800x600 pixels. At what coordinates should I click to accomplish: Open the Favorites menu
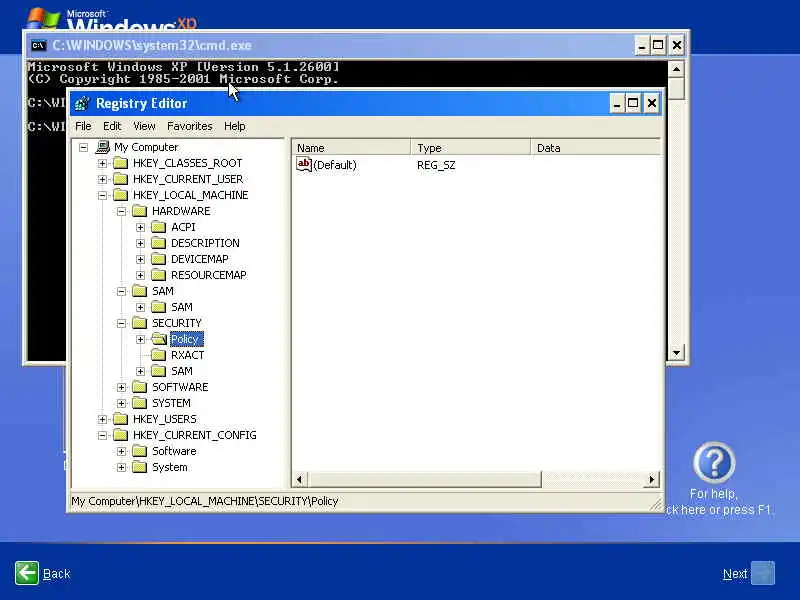click(190, 126)
